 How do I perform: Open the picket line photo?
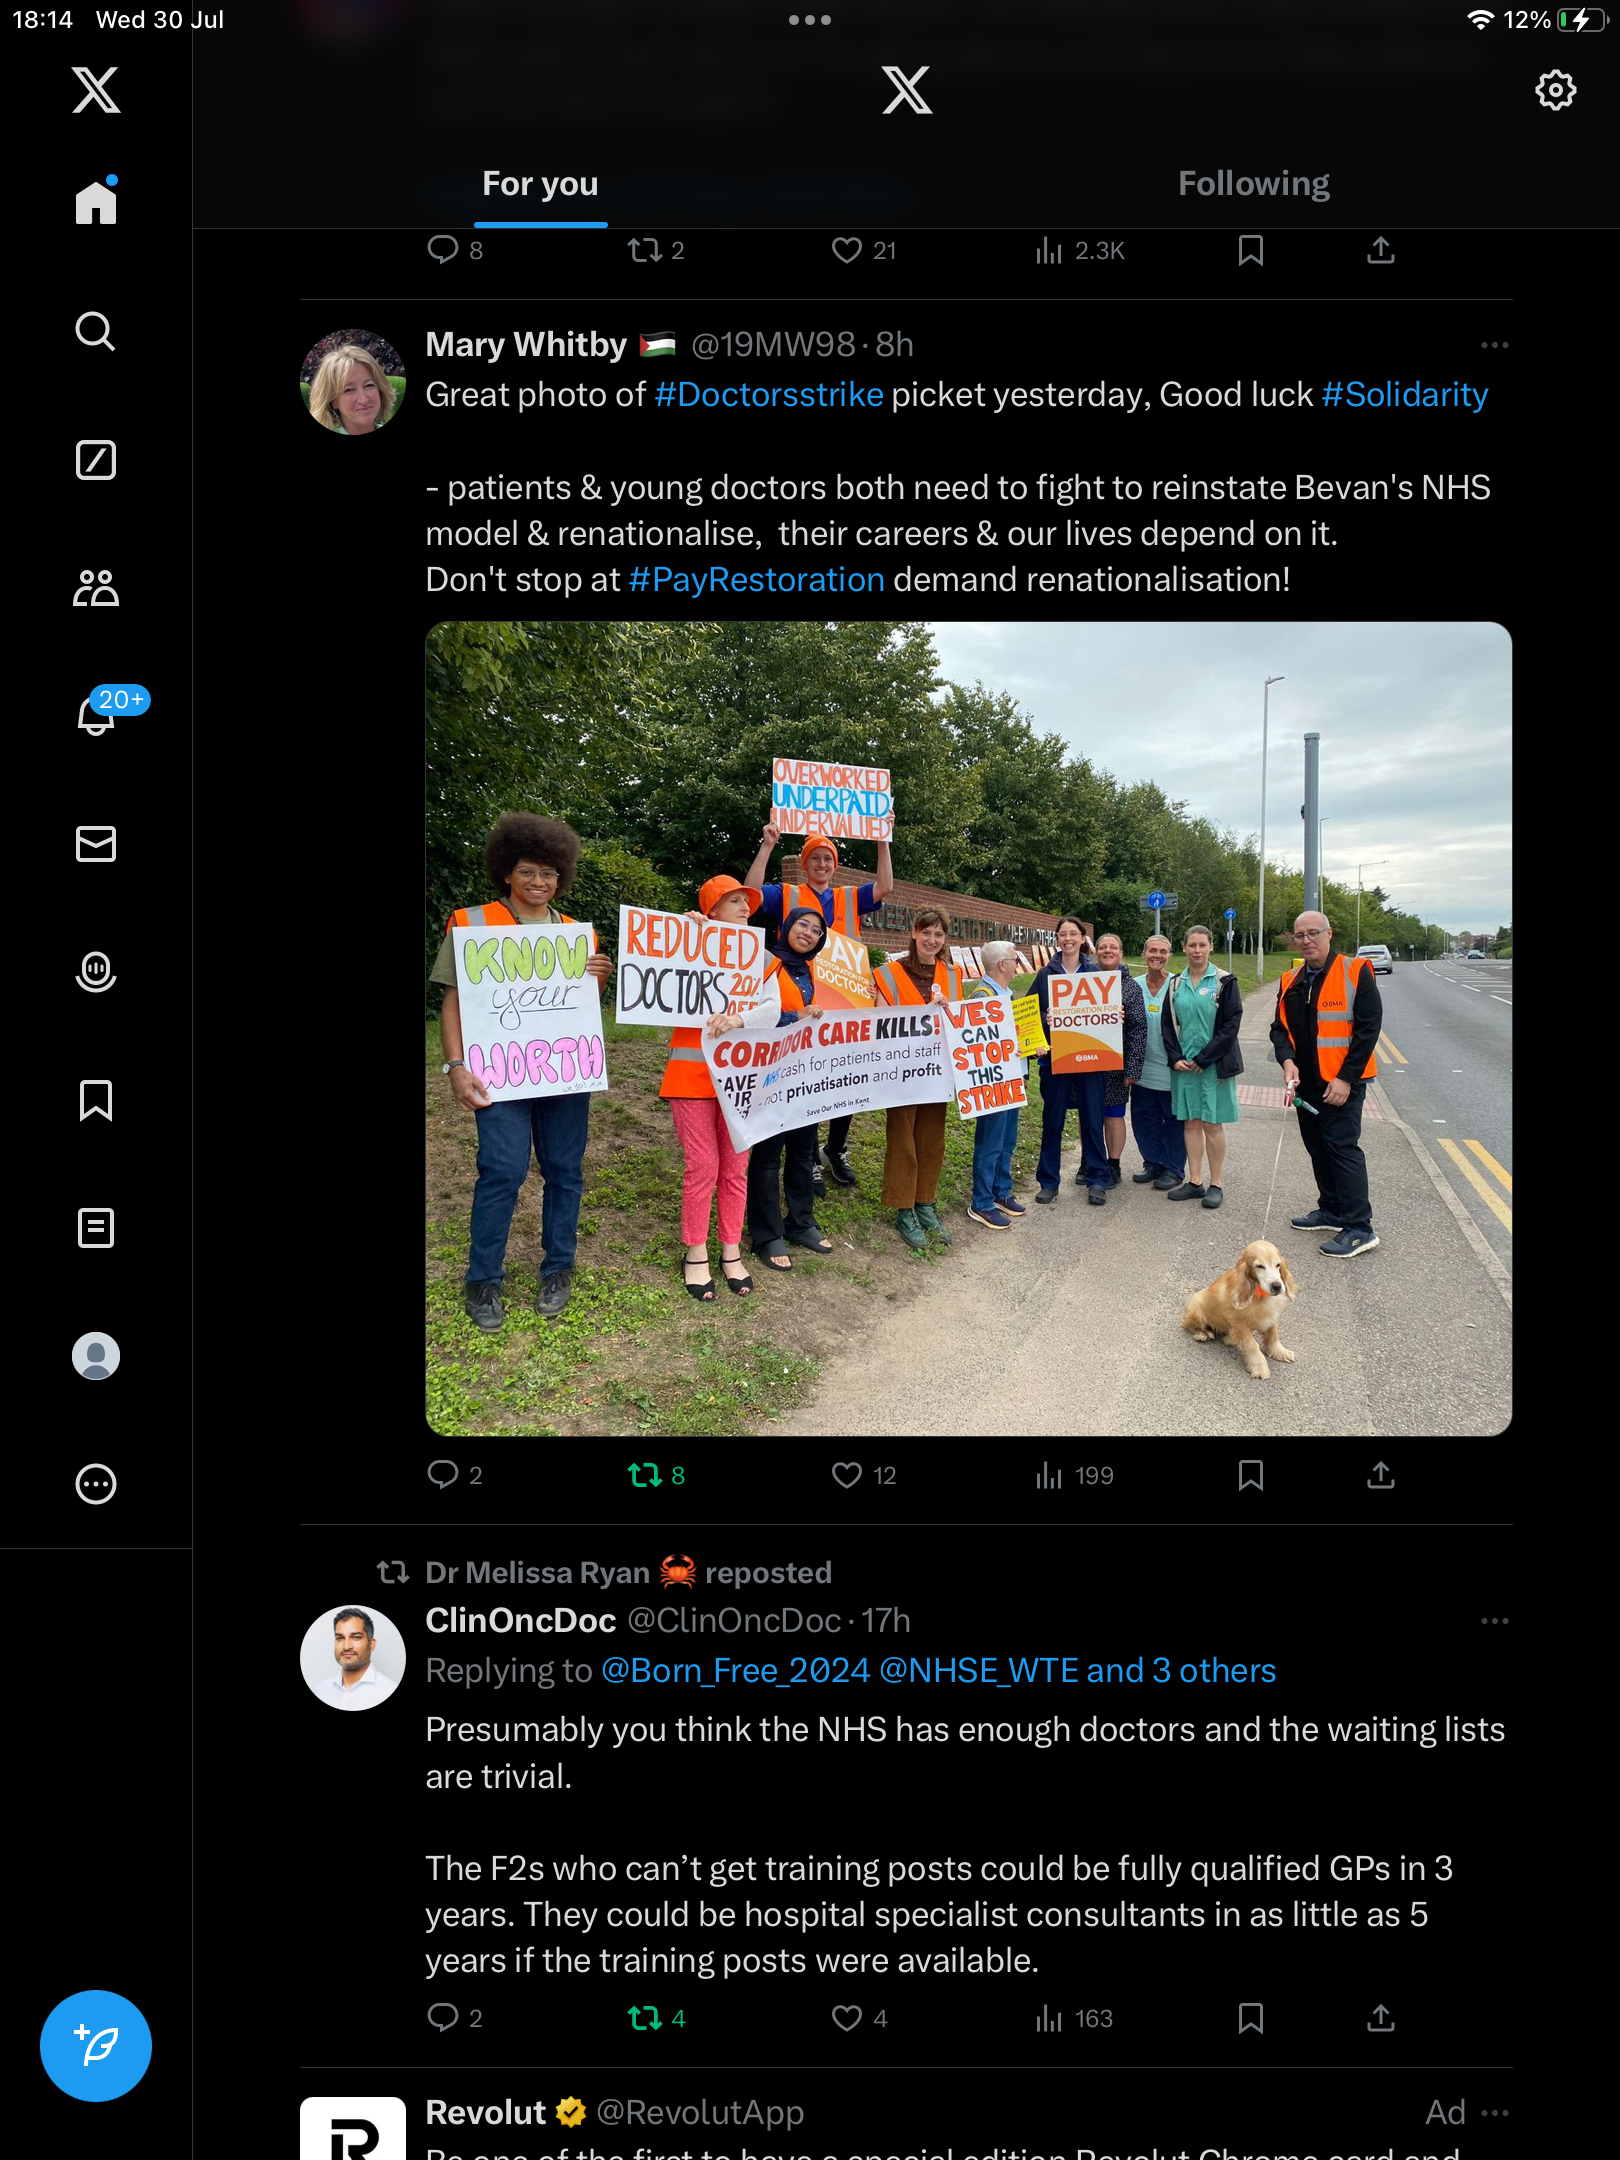(968, 1029)
